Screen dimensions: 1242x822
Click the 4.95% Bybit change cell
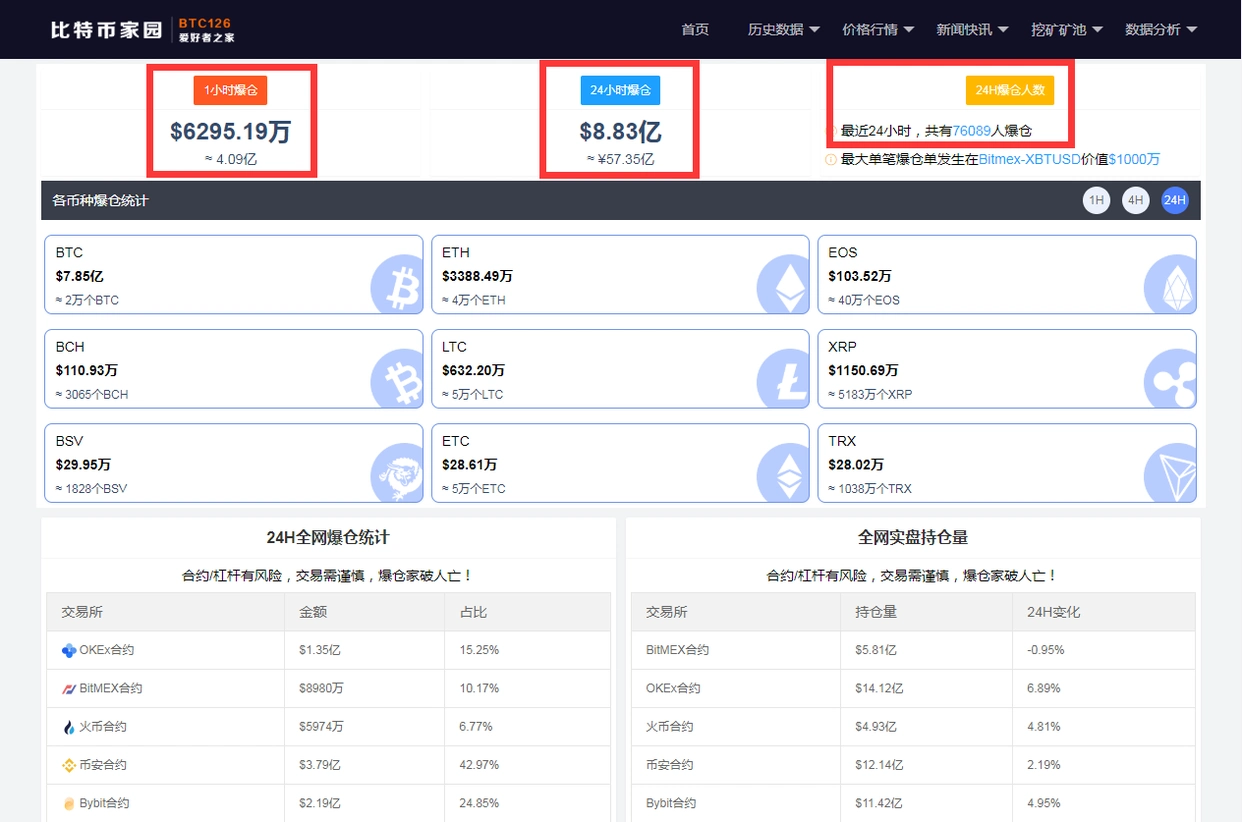click(1104, 803)
